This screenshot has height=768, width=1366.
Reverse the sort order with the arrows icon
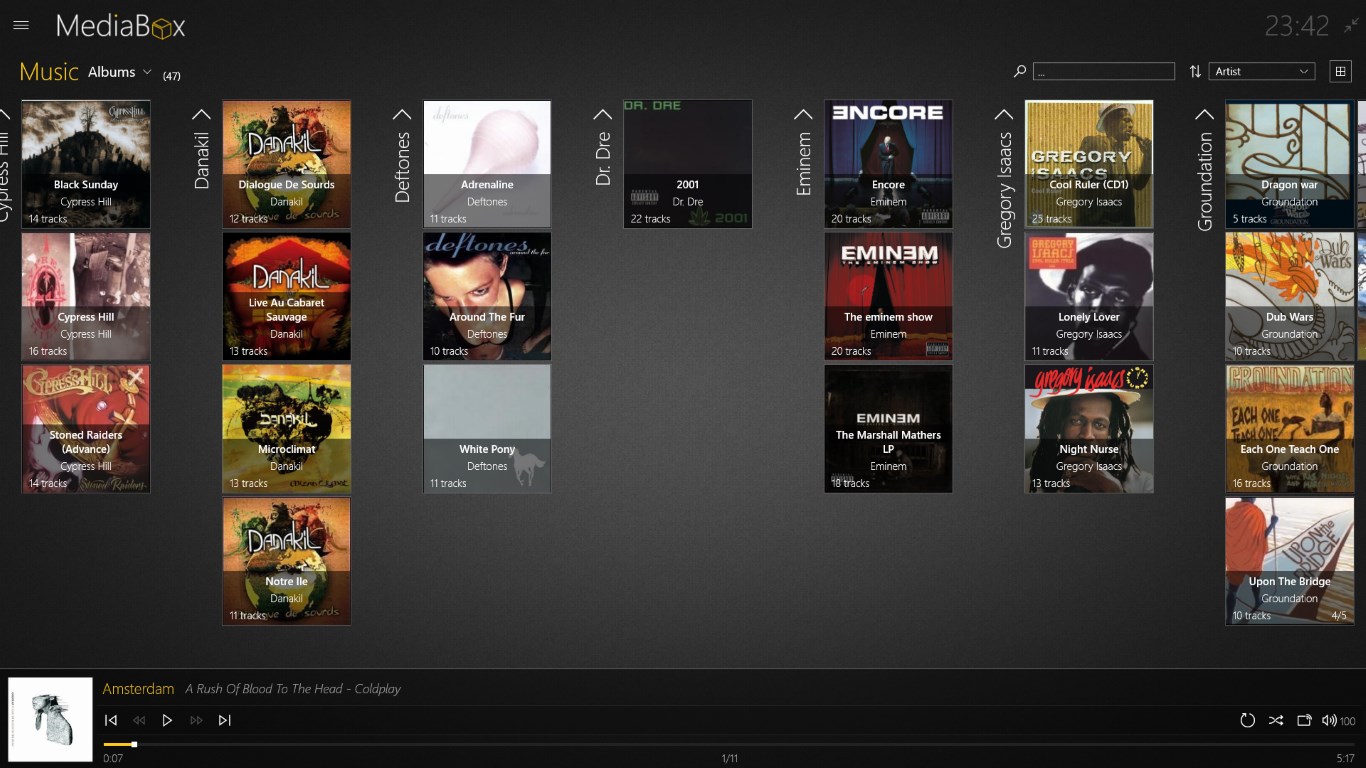point(1195,71)
